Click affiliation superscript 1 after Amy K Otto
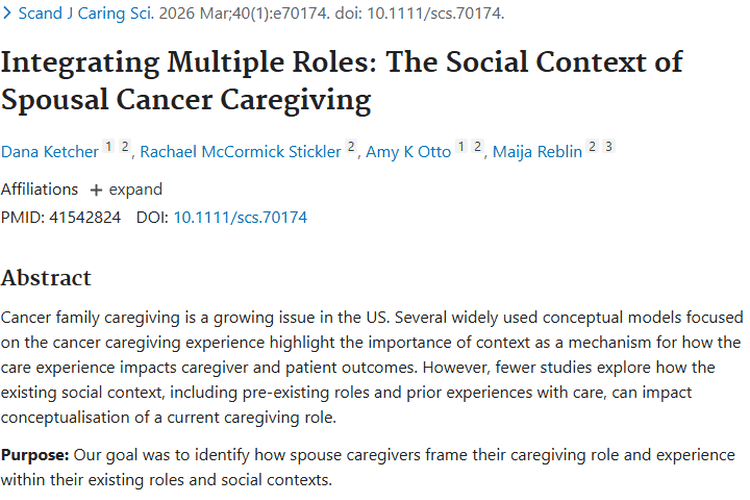This screenshot has height=500, width=750. (461, 147)
